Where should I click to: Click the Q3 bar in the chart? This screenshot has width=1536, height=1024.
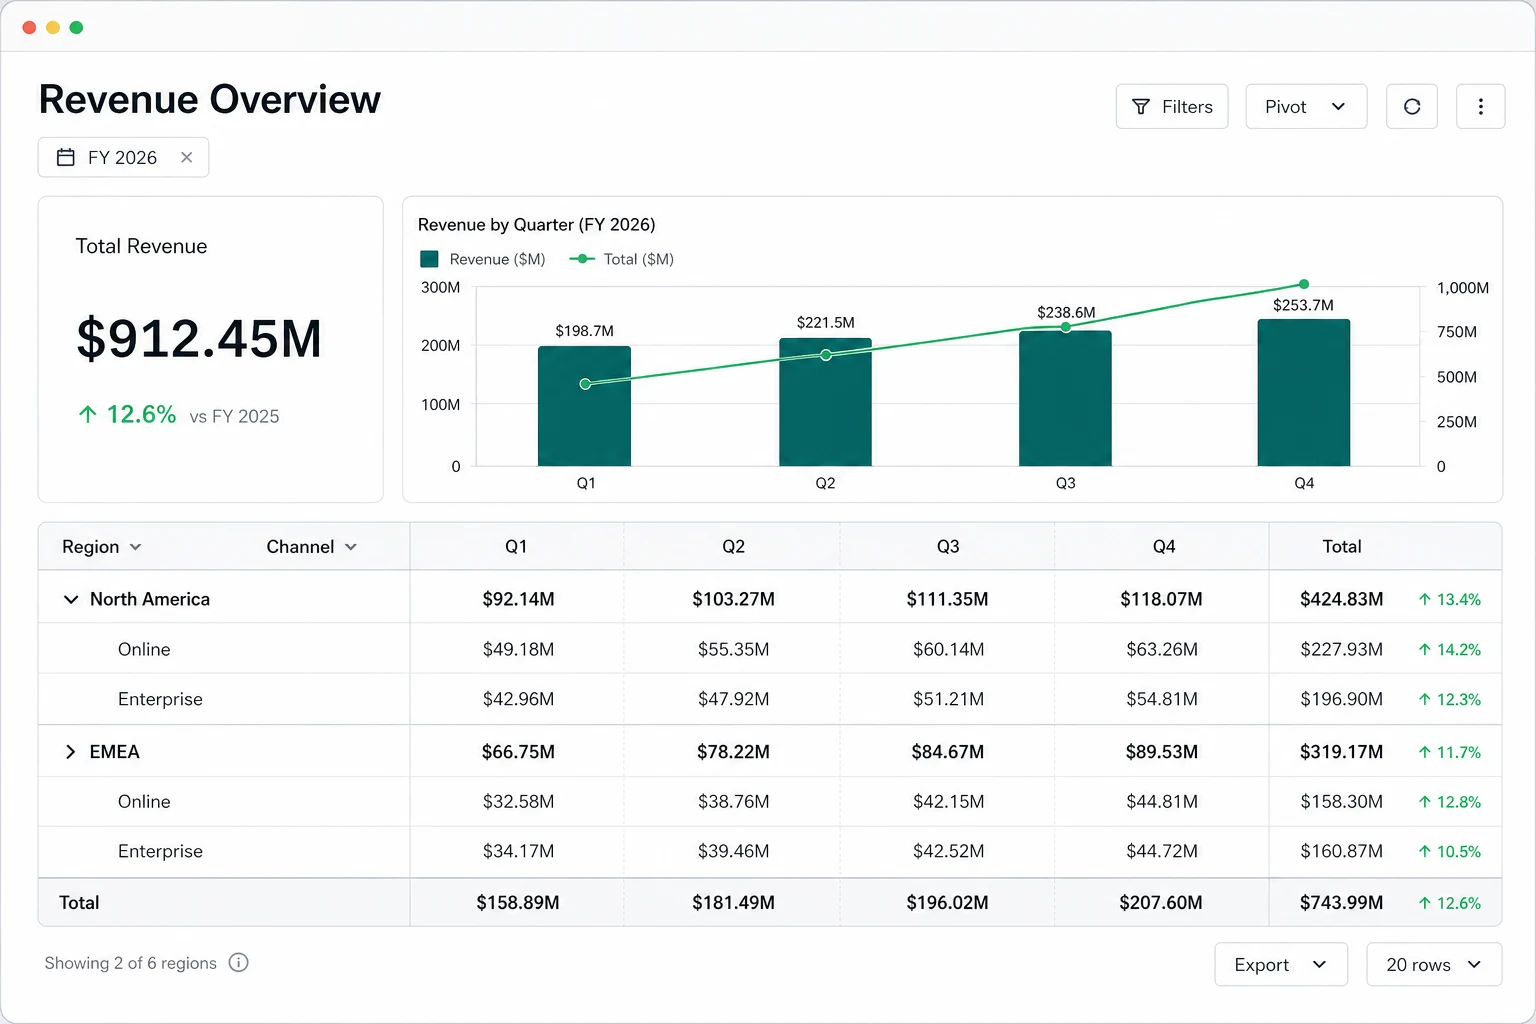(1065, 398)
